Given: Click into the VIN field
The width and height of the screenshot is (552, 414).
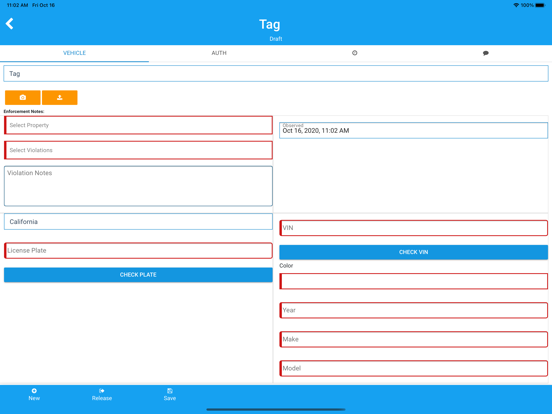Looking at the screenshot, I should point(414,228).
